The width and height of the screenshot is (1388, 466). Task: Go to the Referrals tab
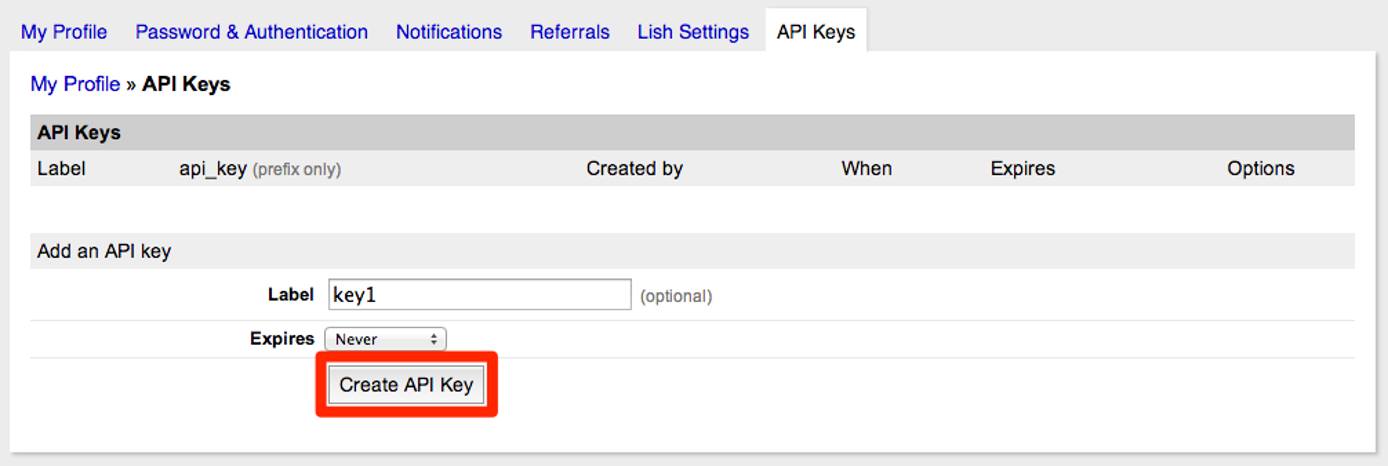(570, 32)
